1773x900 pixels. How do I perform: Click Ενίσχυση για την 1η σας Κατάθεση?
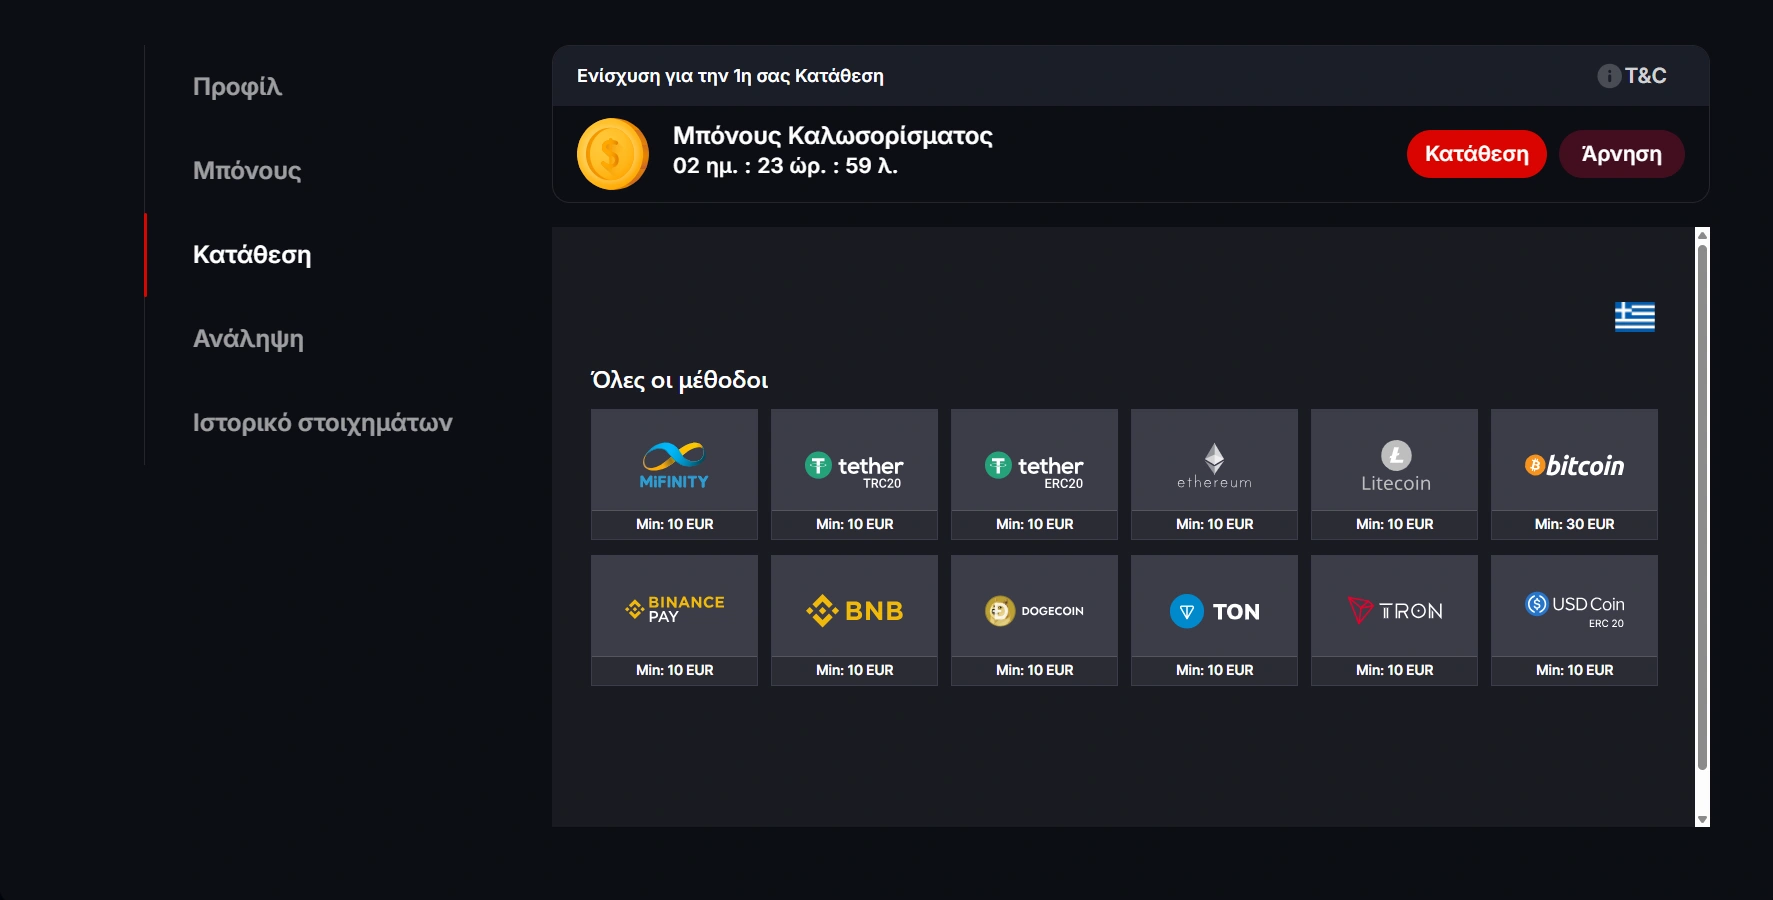click(730, 76)
